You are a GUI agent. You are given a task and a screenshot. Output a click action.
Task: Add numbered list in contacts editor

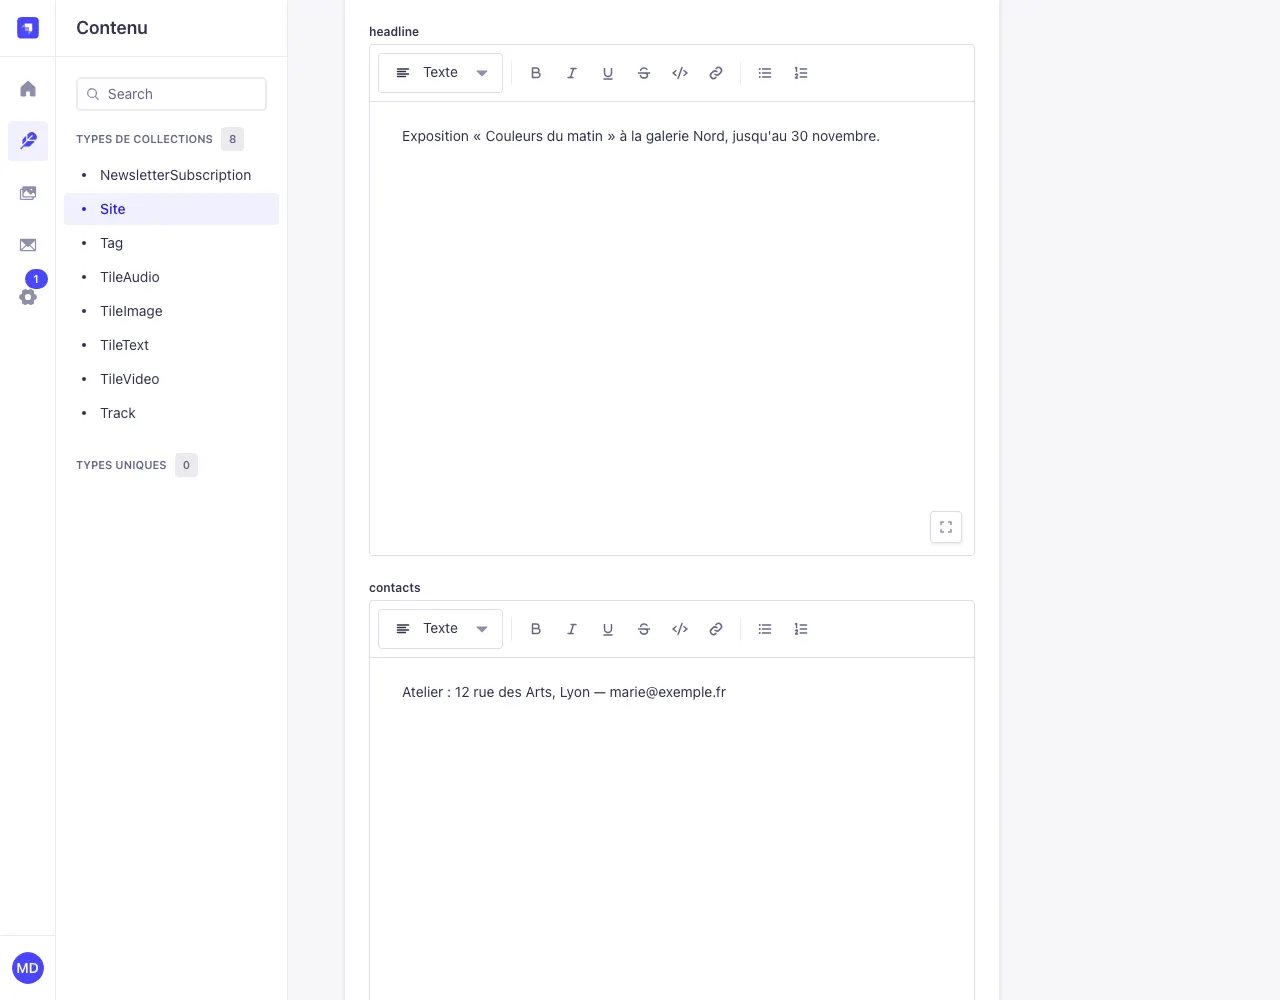(801, 629)
